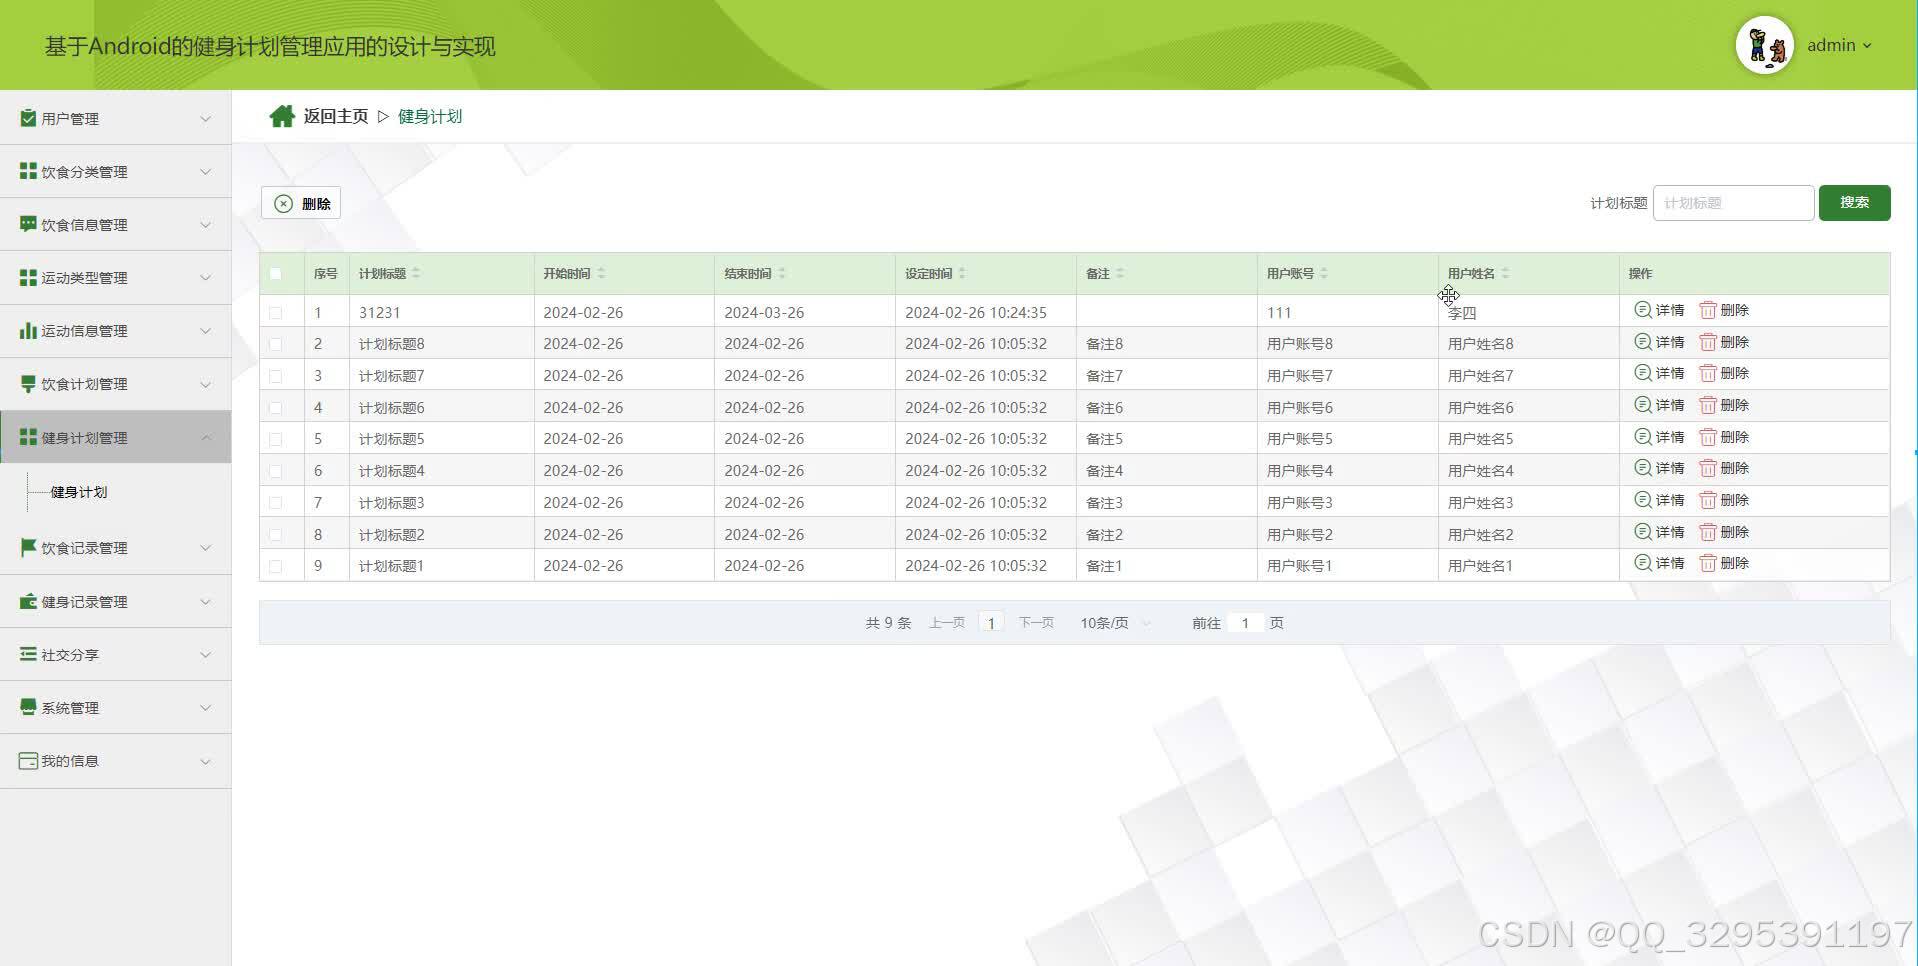This screenshot has width=1918, height=966.
Task: Toggle the select-all checkbox in table header
Action: point(276,273)
